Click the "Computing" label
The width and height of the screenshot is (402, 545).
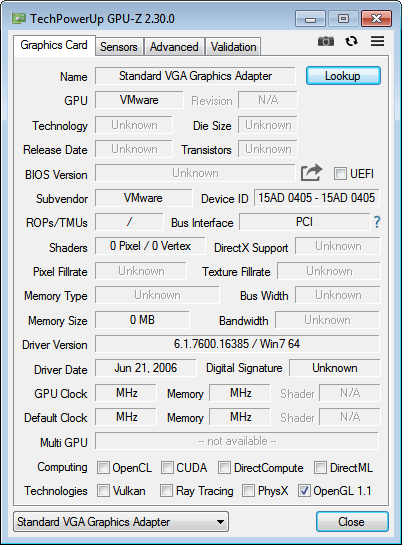(x=62, y=467)
